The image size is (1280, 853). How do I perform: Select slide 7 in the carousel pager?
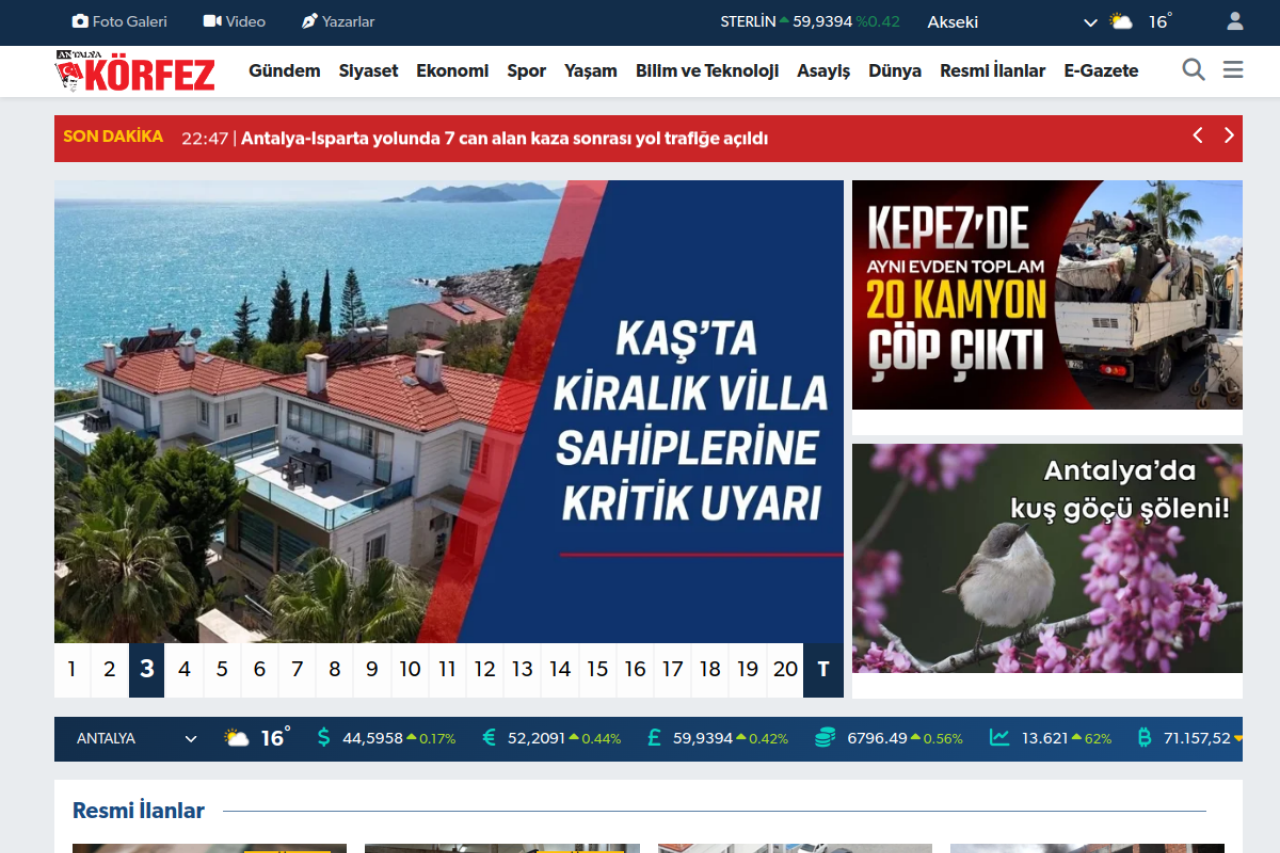click(296, 669)
